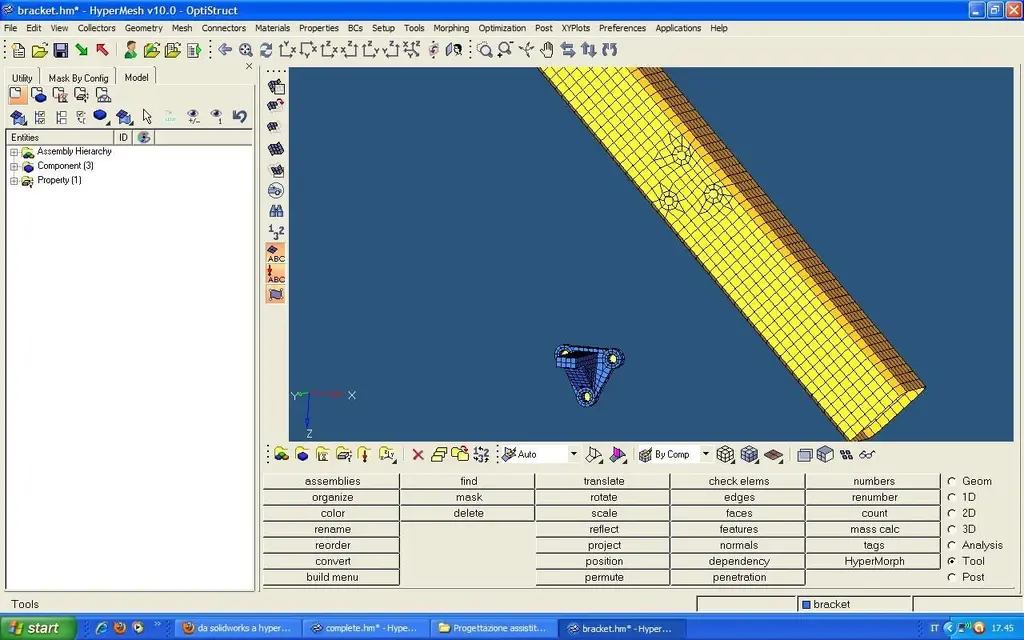Click the HyperMorph panel button

874,561
